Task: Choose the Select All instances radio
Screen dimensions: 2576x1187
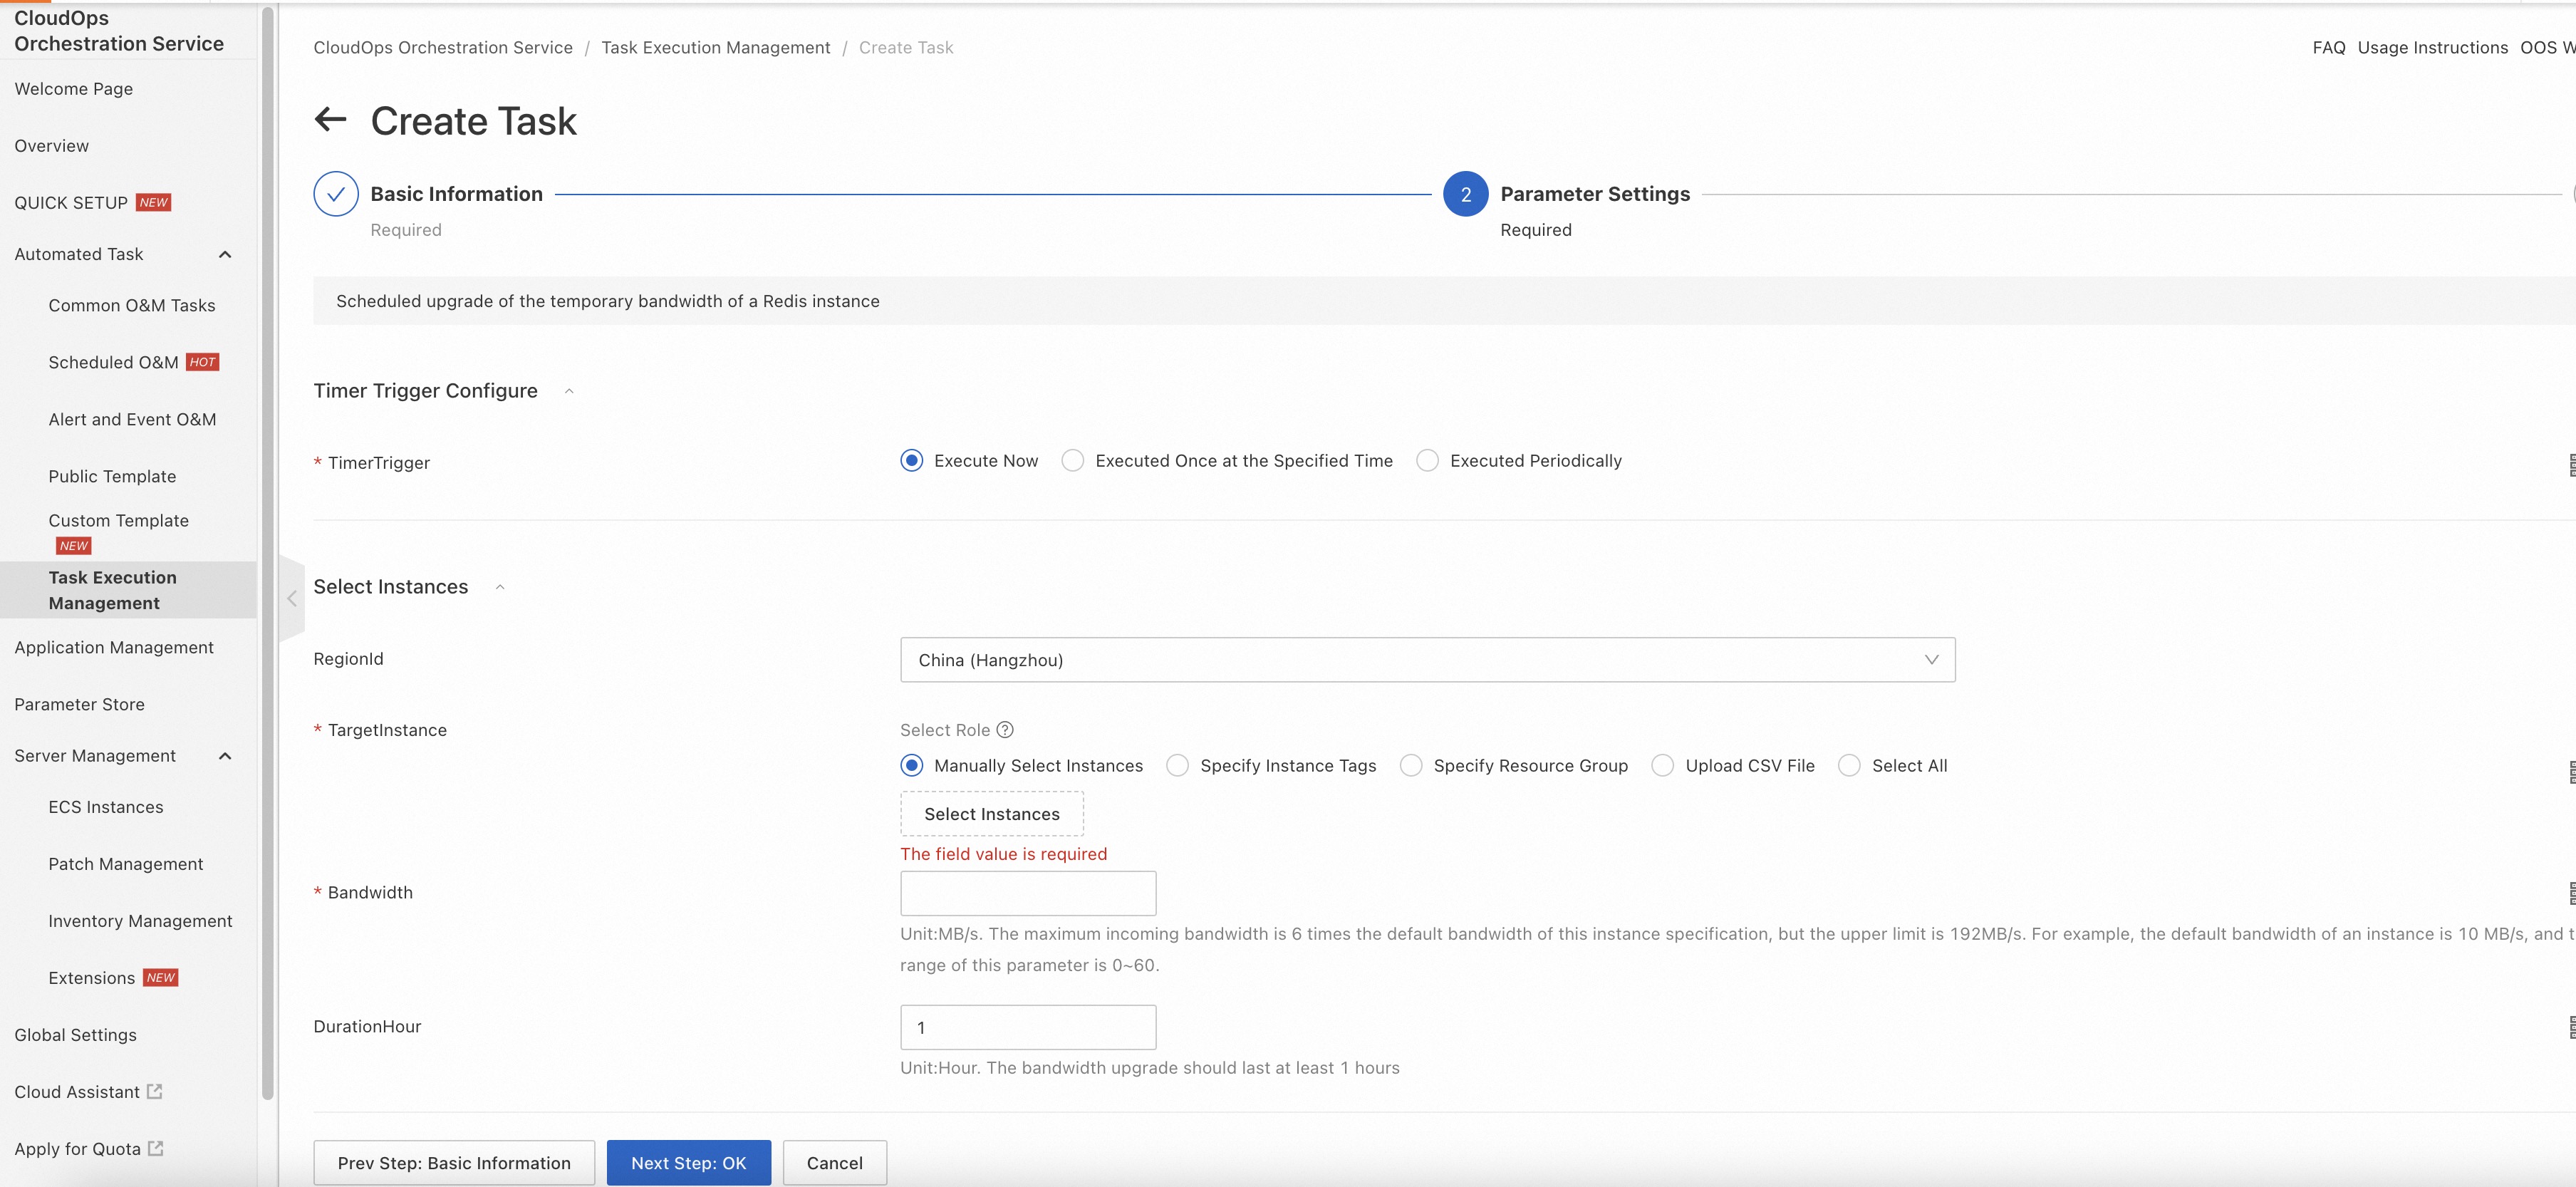Action: (1849, 766)
